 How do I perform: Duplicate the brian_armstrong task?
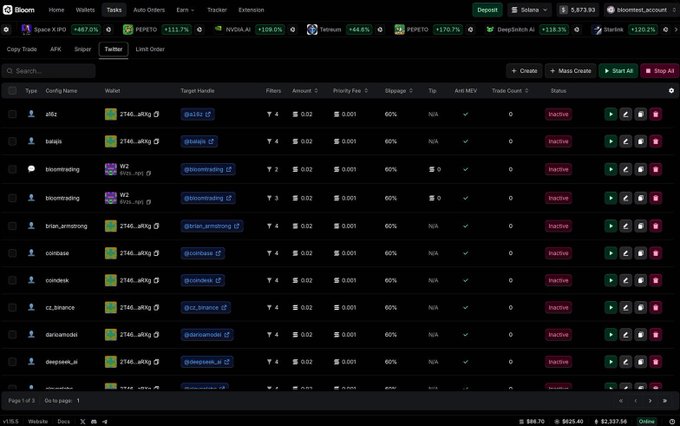[641, 226]
